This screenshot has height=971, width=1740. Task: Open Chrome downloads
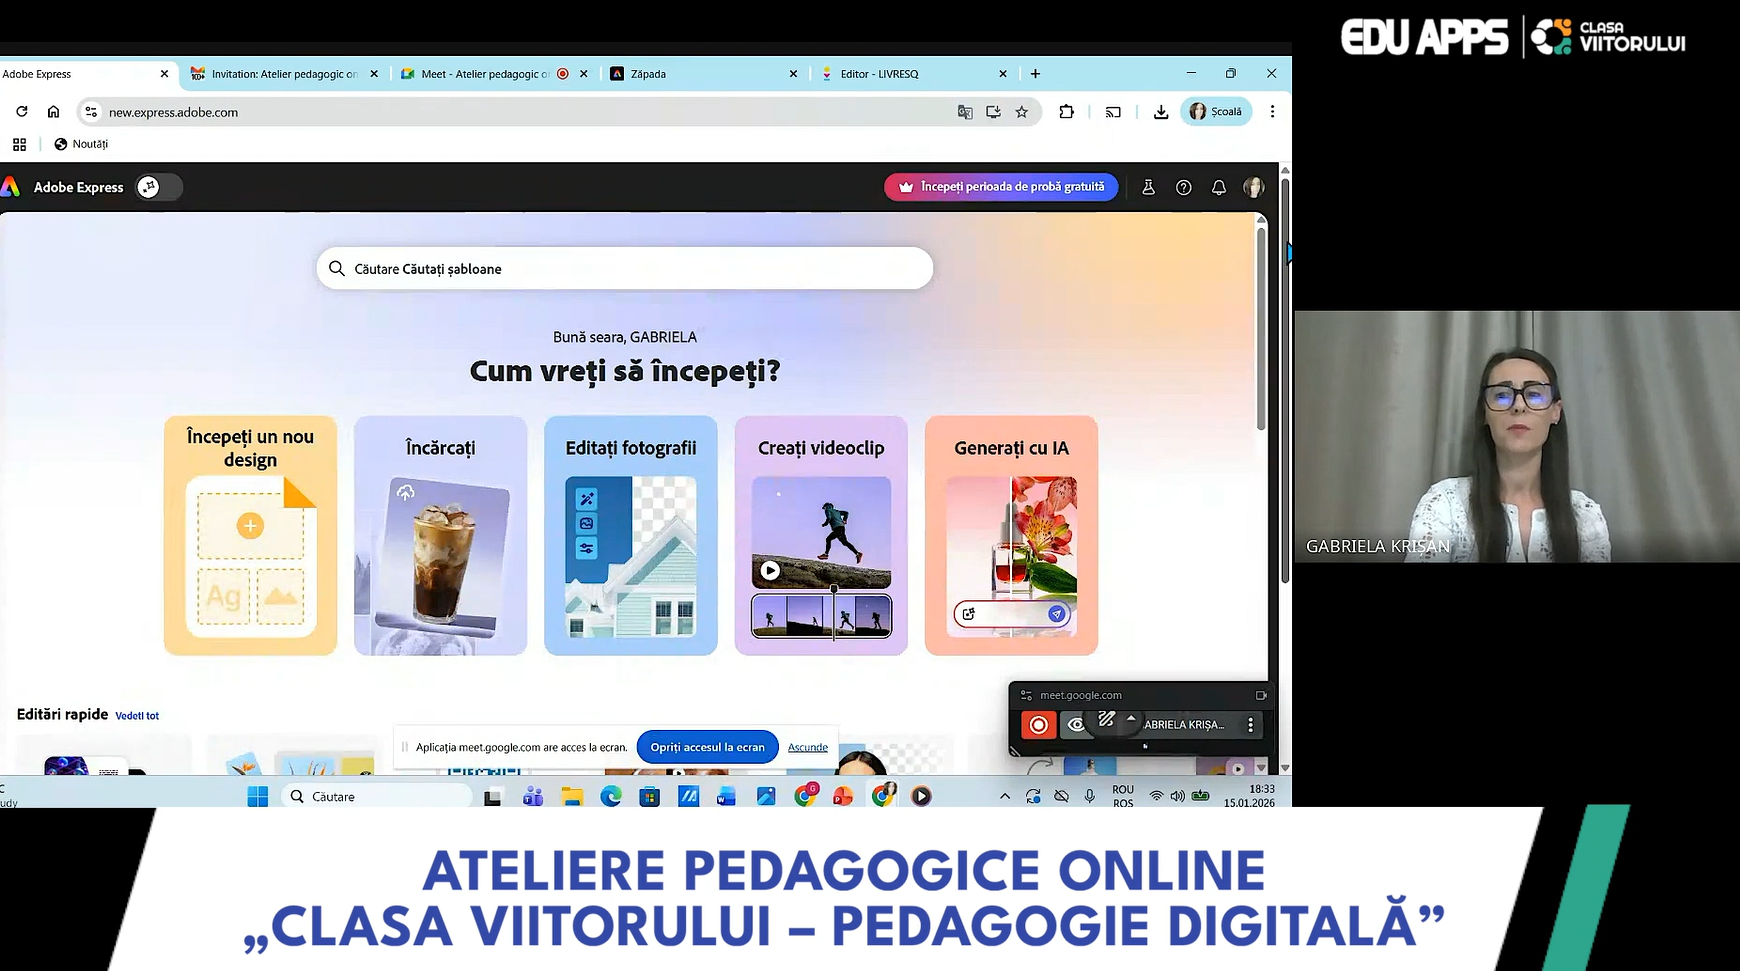1161,112
